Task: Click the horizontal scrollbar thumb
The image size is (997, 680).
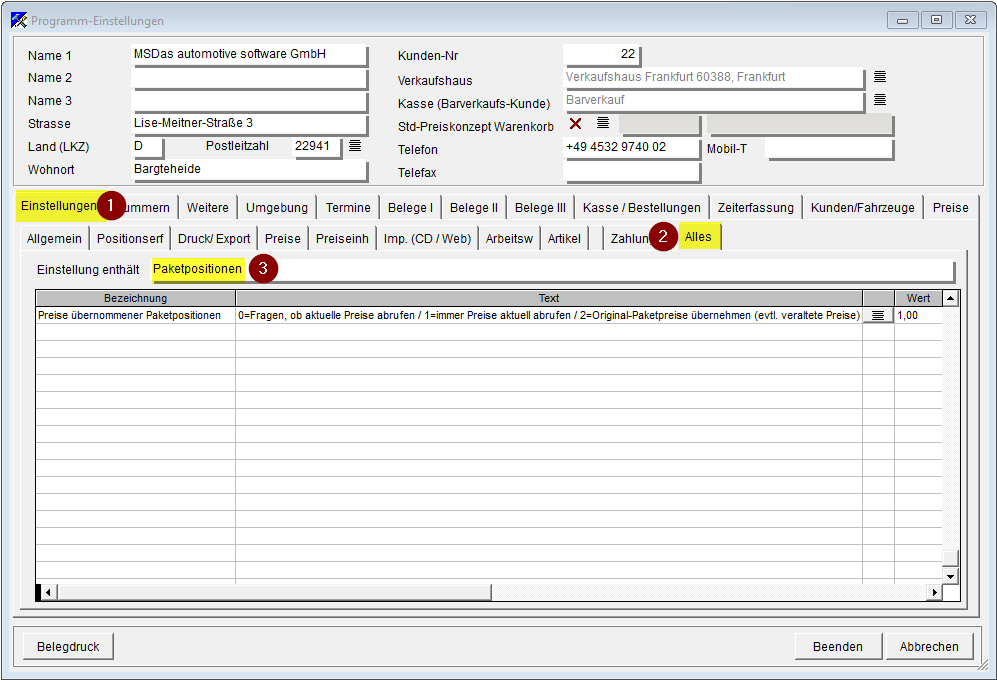Action: point(273,592)
